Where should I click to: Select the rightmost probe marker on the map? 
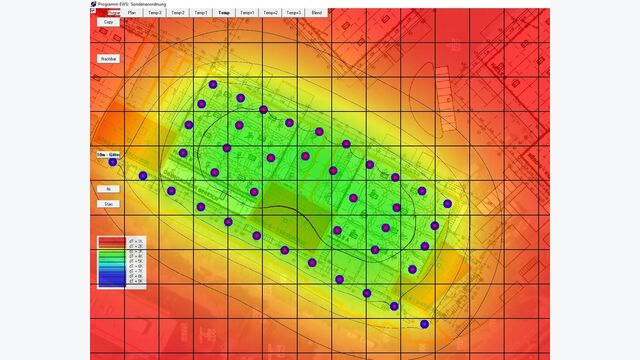448,204
